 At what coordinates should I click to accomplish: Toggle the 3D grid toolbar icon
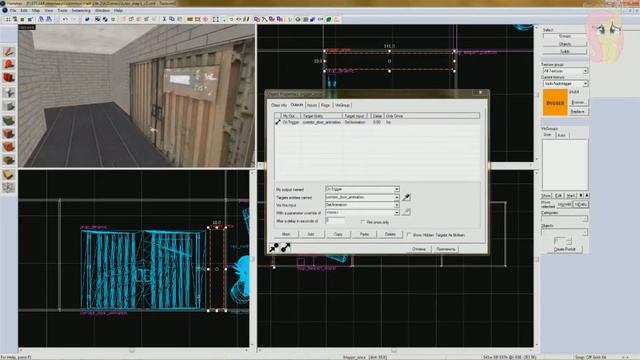pyautogui.click(x=15, y=19)
